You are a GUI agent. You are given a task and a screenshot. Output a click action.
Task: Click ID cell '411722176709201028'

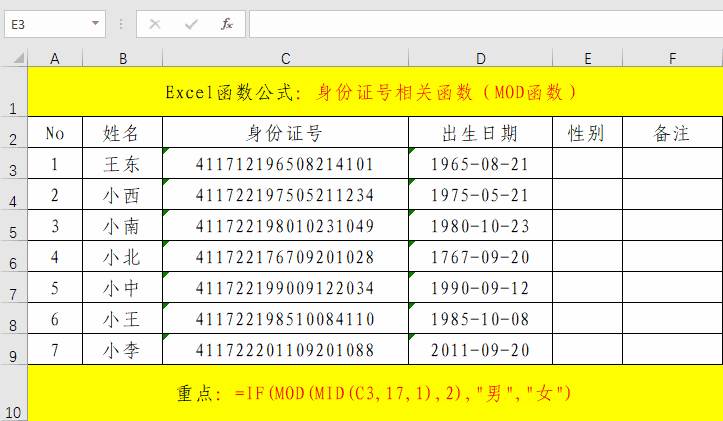pyautogui.click(x=285, y=256)
